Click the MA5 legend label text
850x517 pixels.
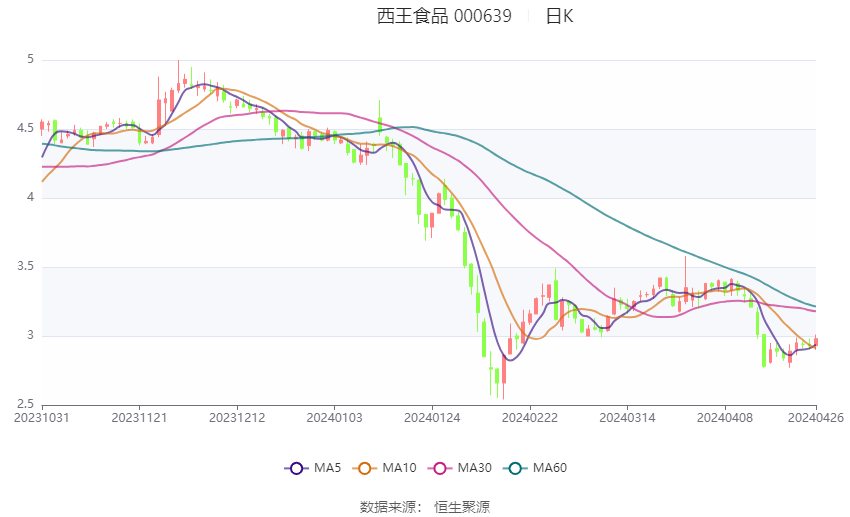coord(327,468)
